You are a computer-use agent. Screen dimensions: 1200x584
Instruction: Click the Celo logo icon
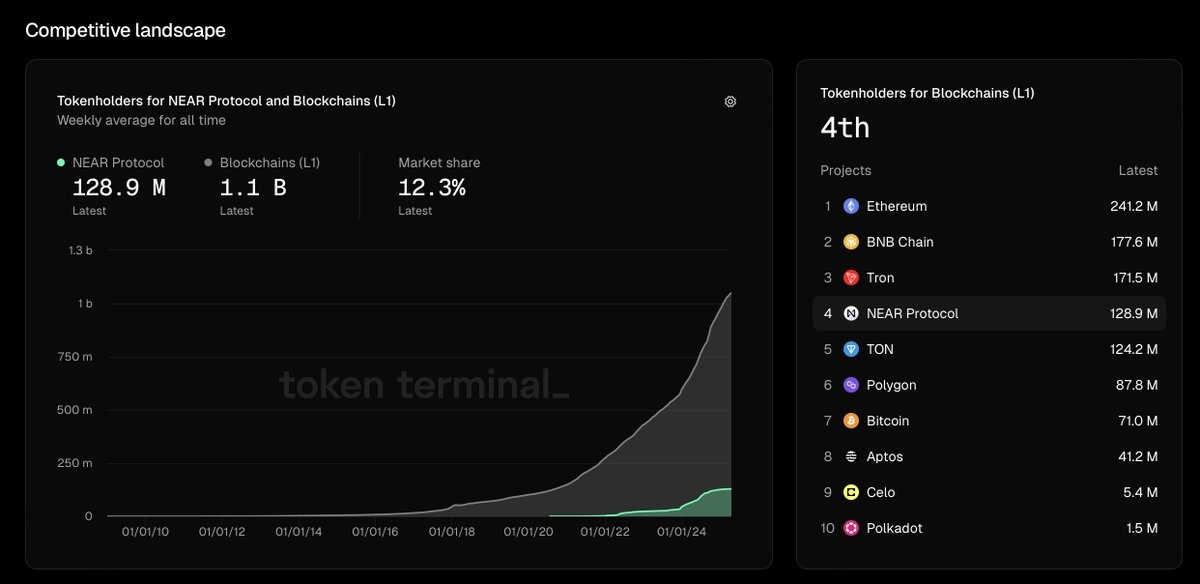pyautogui.click(x=851, y=492)
